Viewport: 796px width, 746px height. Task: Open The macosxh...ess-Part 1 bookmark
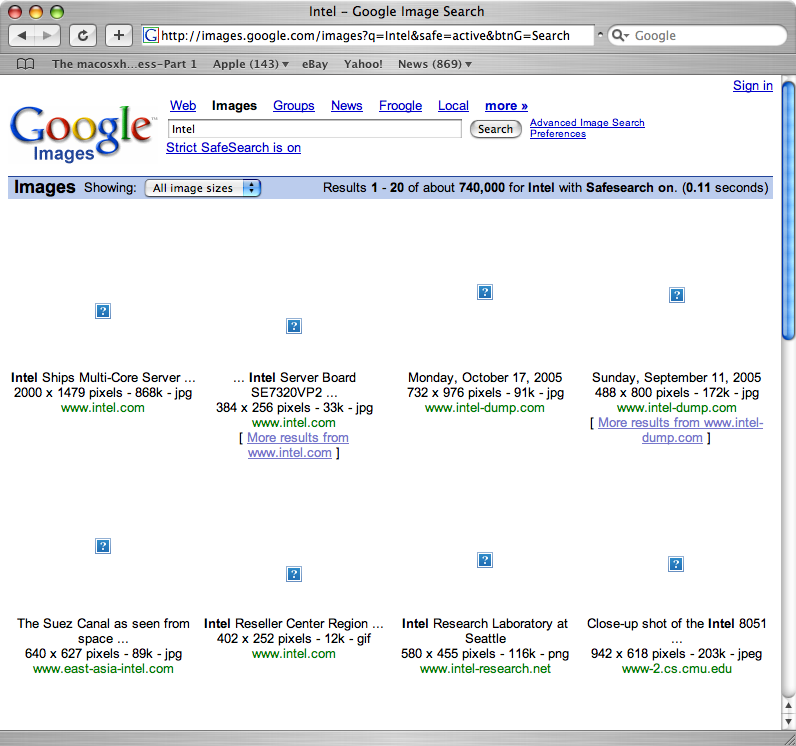[x=124, y=64]
